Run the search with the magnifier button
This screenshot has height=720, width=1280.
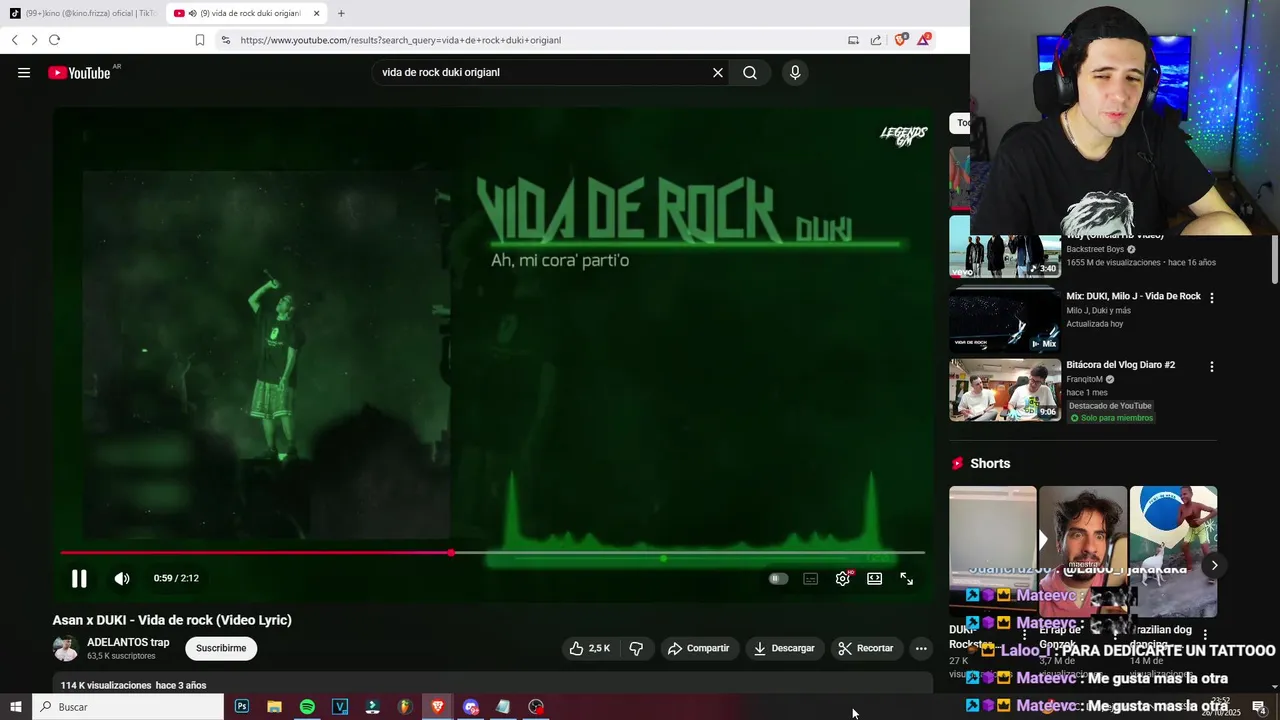[x=750, y=72]
